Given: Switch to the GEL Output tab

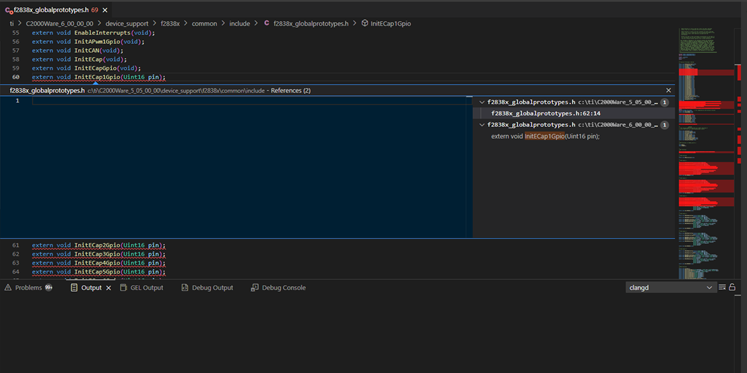Looking at the screenshot, I should point(141,288).
